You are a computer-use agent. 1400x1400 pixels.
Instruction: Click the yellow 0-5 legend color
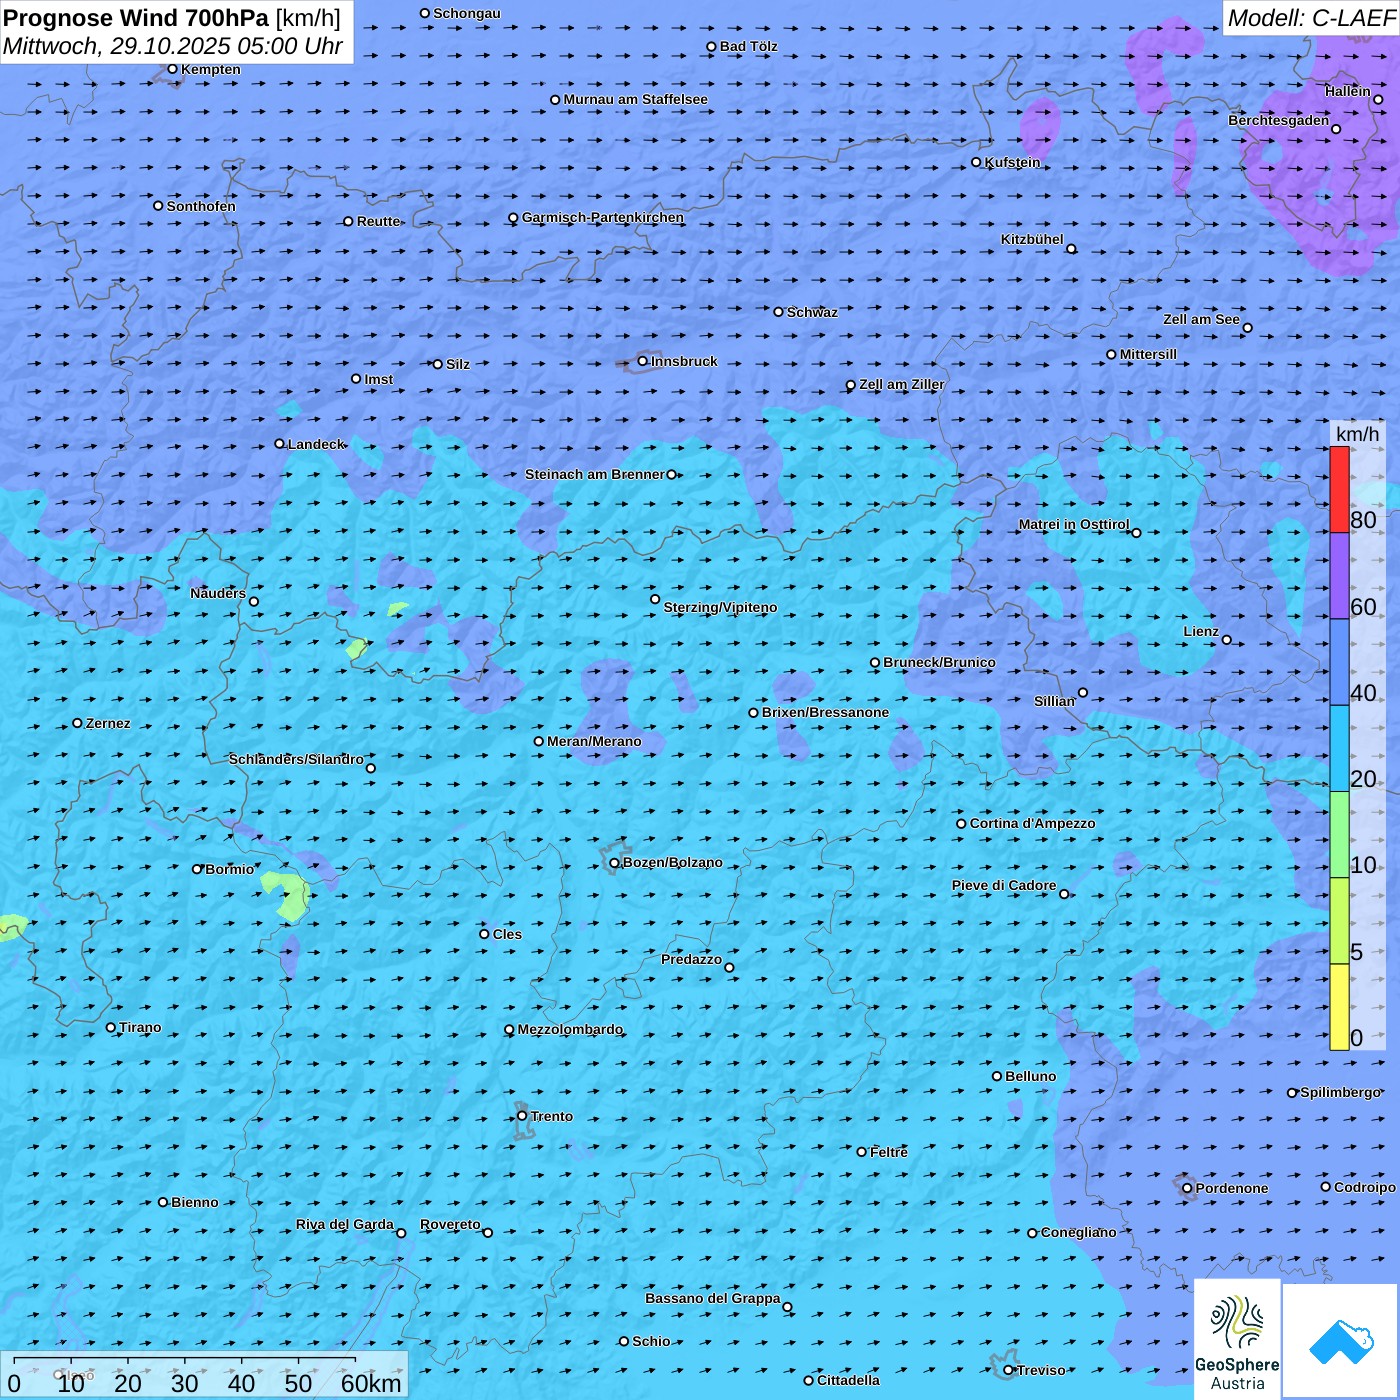(x=1339, y=1007)
